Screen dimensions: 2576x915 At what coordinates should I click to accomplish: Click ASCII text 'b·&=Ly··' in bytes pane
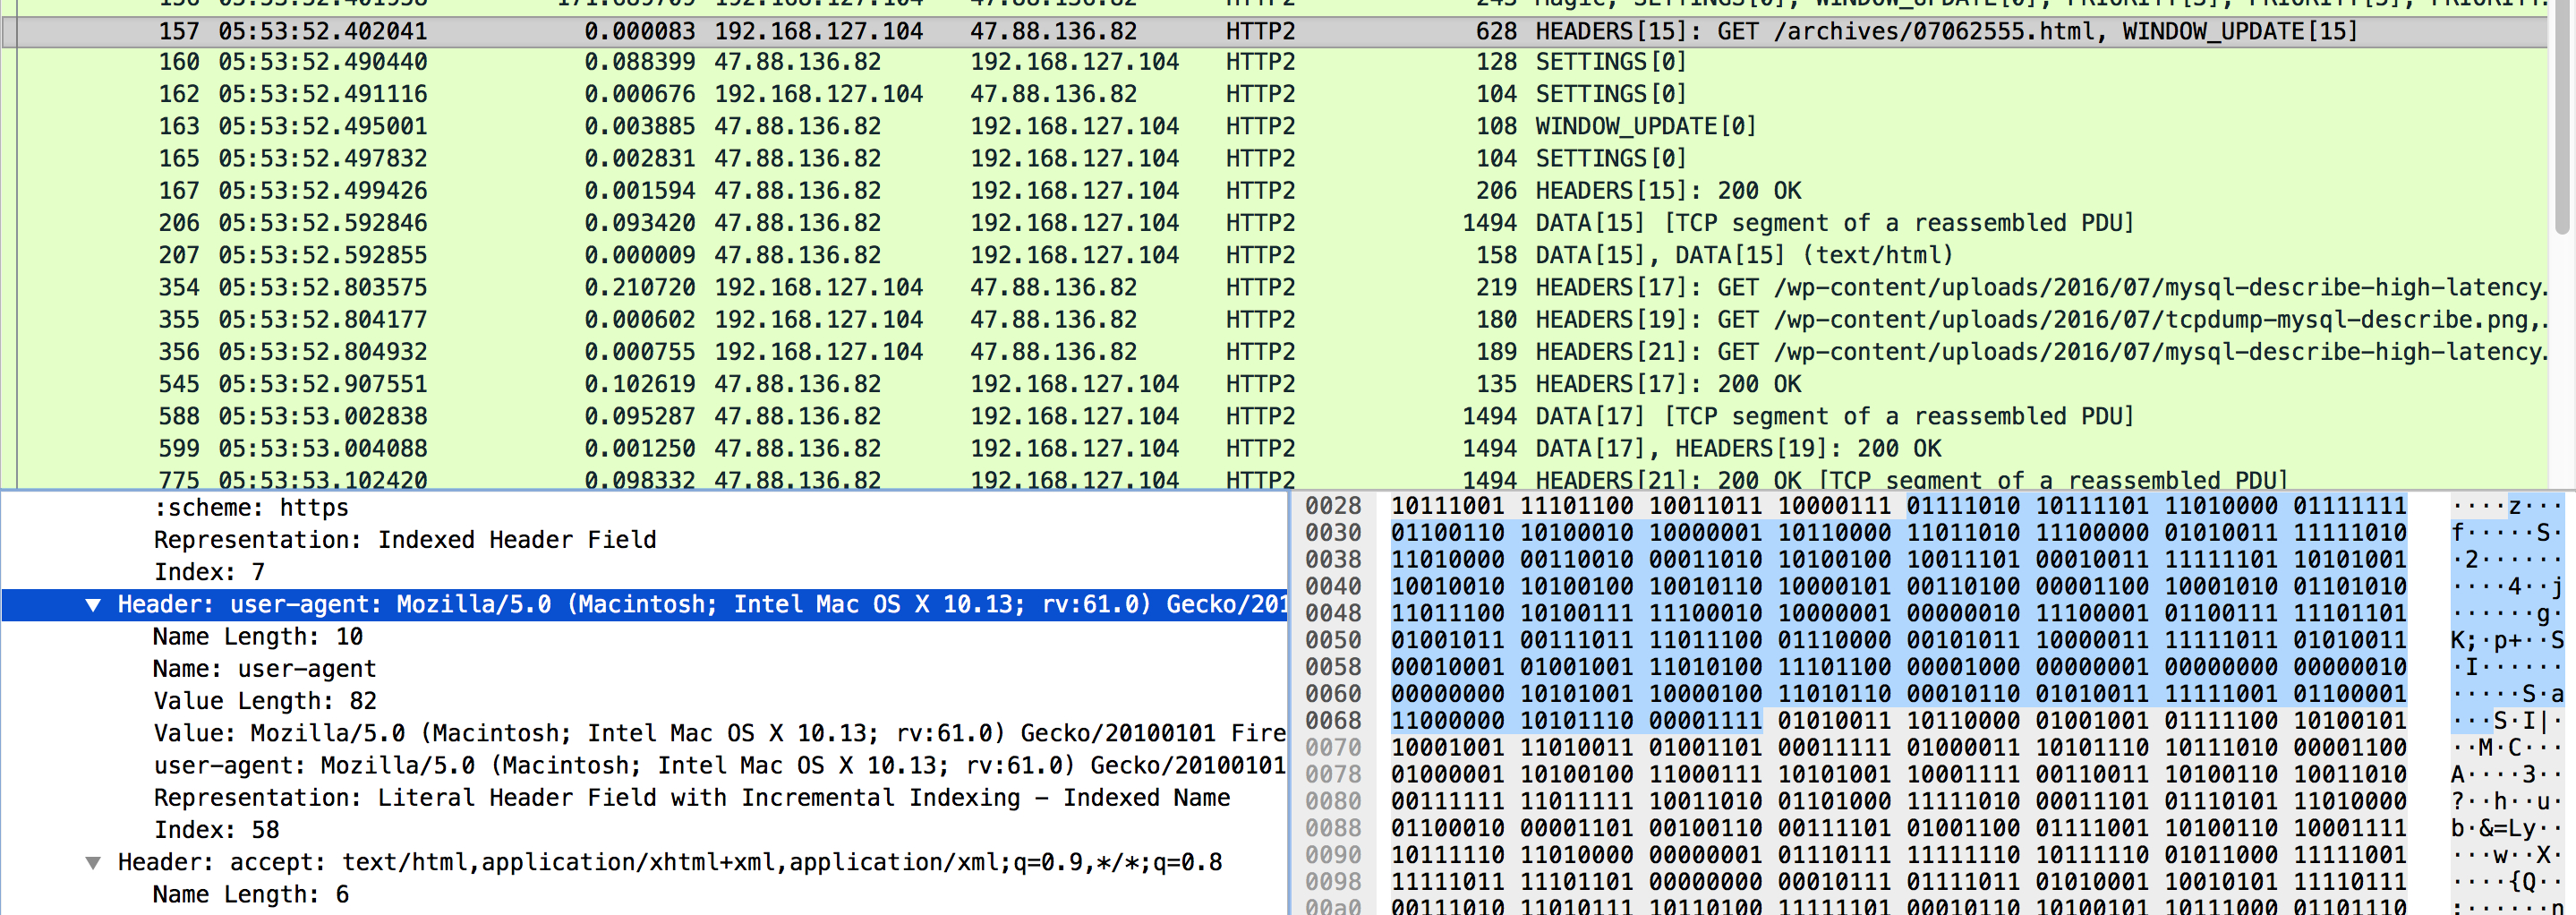pyautogui.click(x=2507, y=828)
